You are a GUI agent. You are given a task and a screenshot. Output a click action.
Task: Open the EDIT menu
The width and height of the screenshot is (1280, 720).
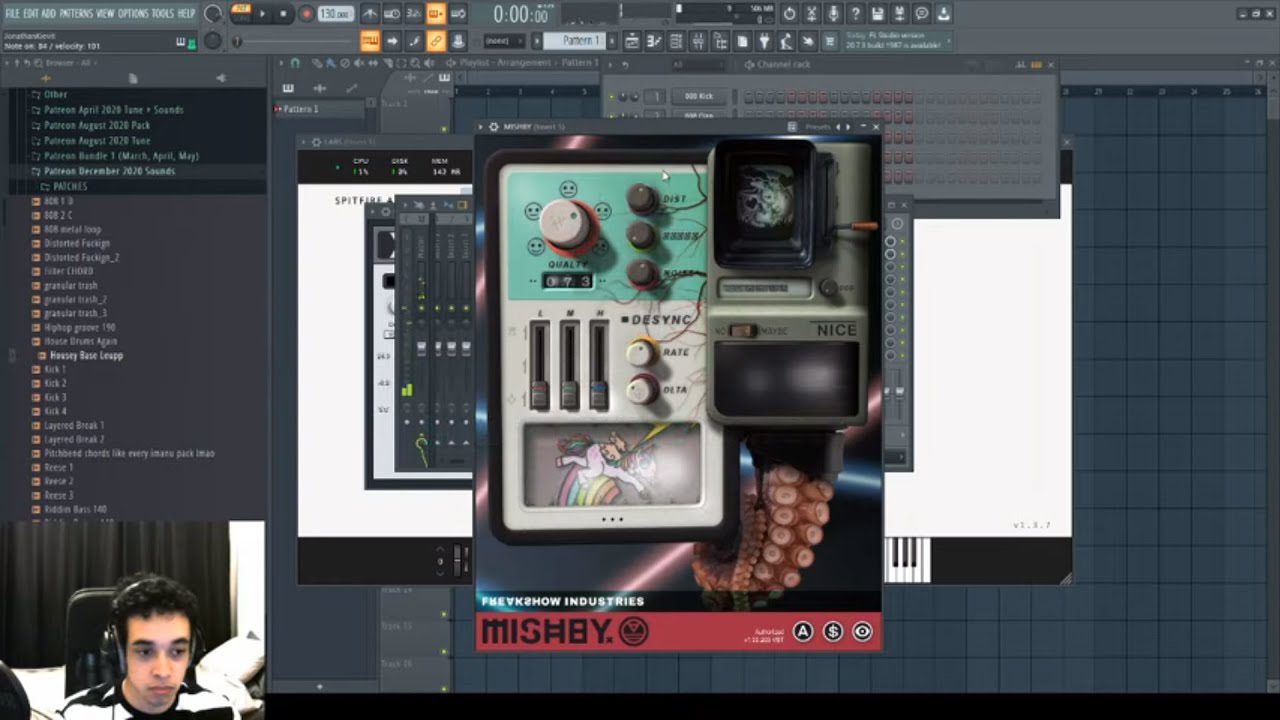pyautogui.click(x=32, y=13)
